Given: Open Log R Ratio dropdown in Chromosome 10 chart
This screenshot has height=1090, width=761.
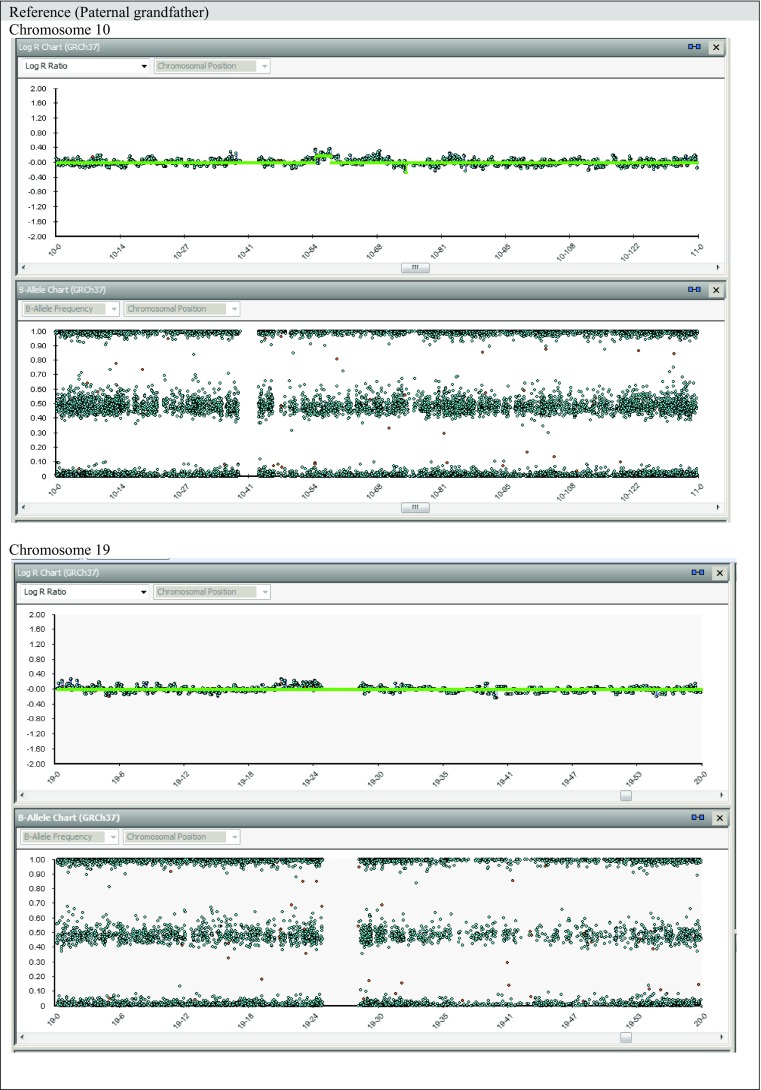Looking at the screenshot, I should [85, 66].
